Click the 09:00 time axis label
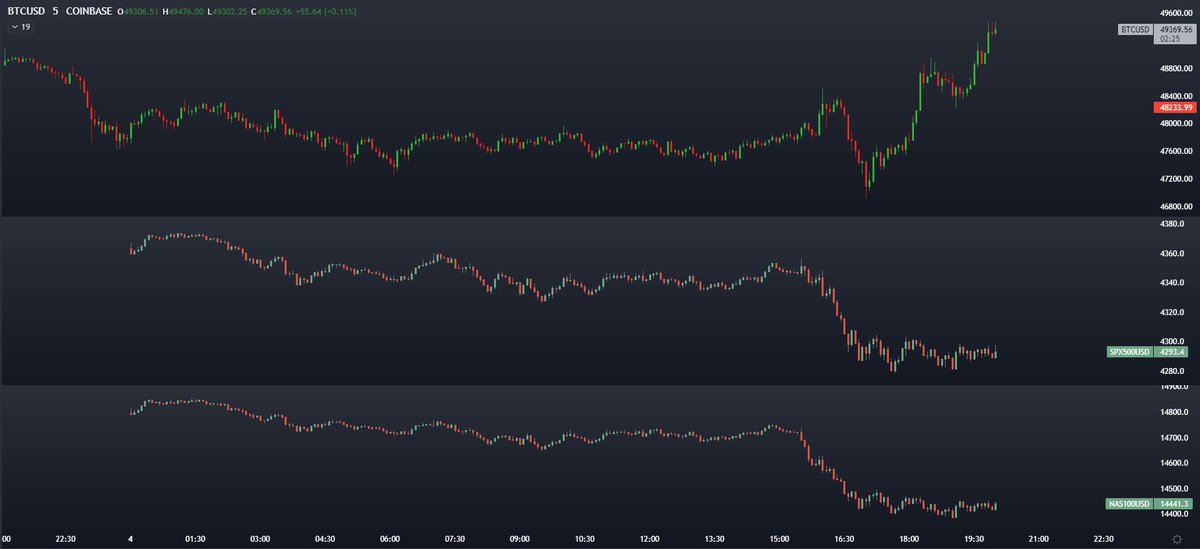This screenshot has width=1200, height=549. point(520,538)
